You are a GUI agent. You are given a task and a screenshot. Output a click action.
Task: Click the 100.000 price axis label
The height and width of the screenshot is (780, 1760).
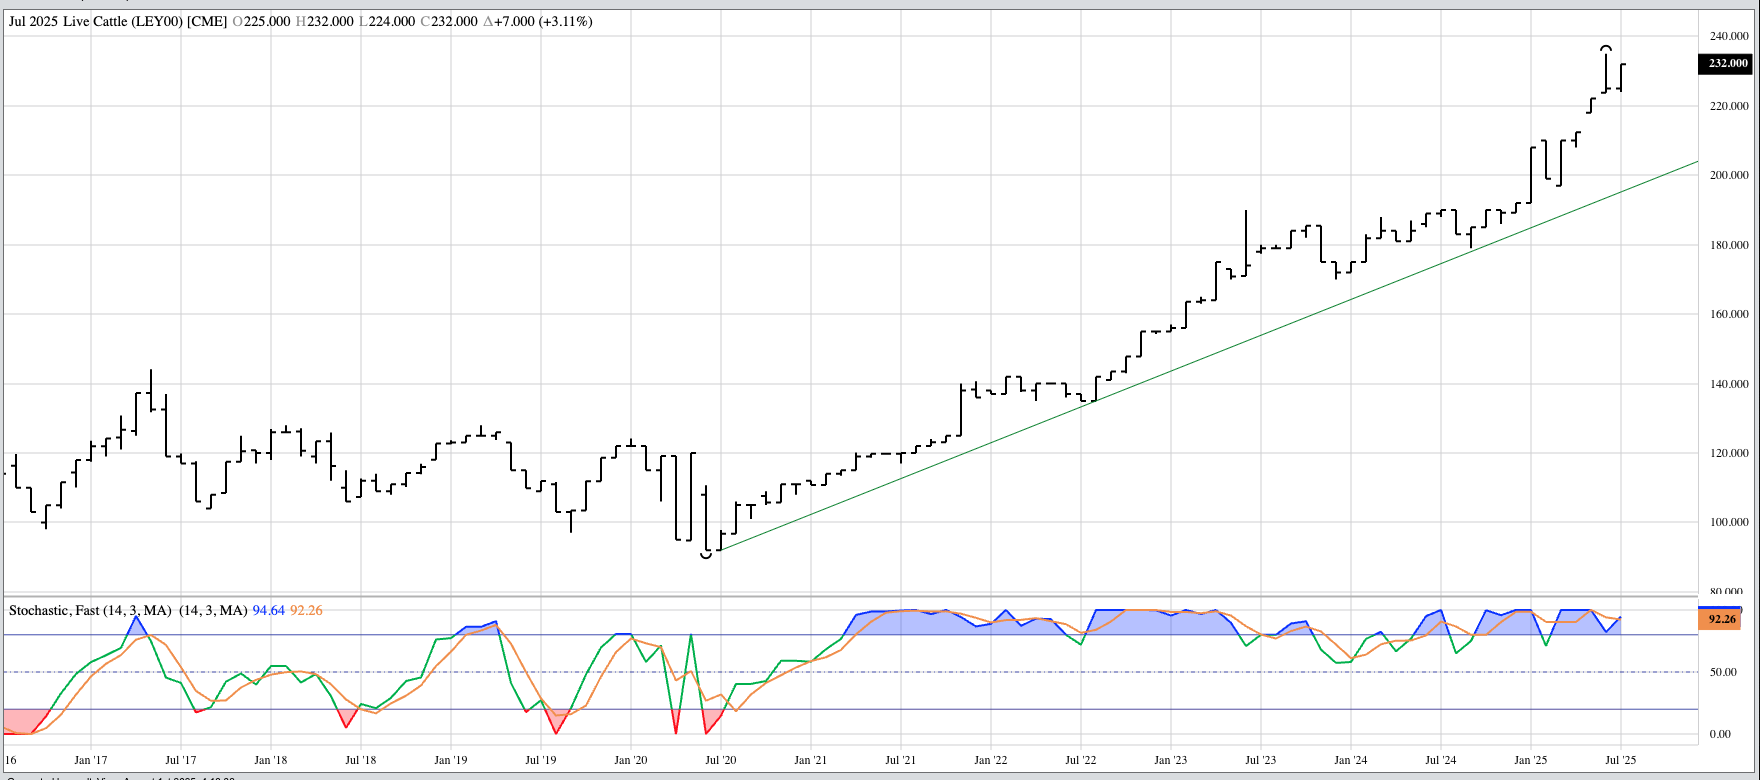[x=1729, y=522]
